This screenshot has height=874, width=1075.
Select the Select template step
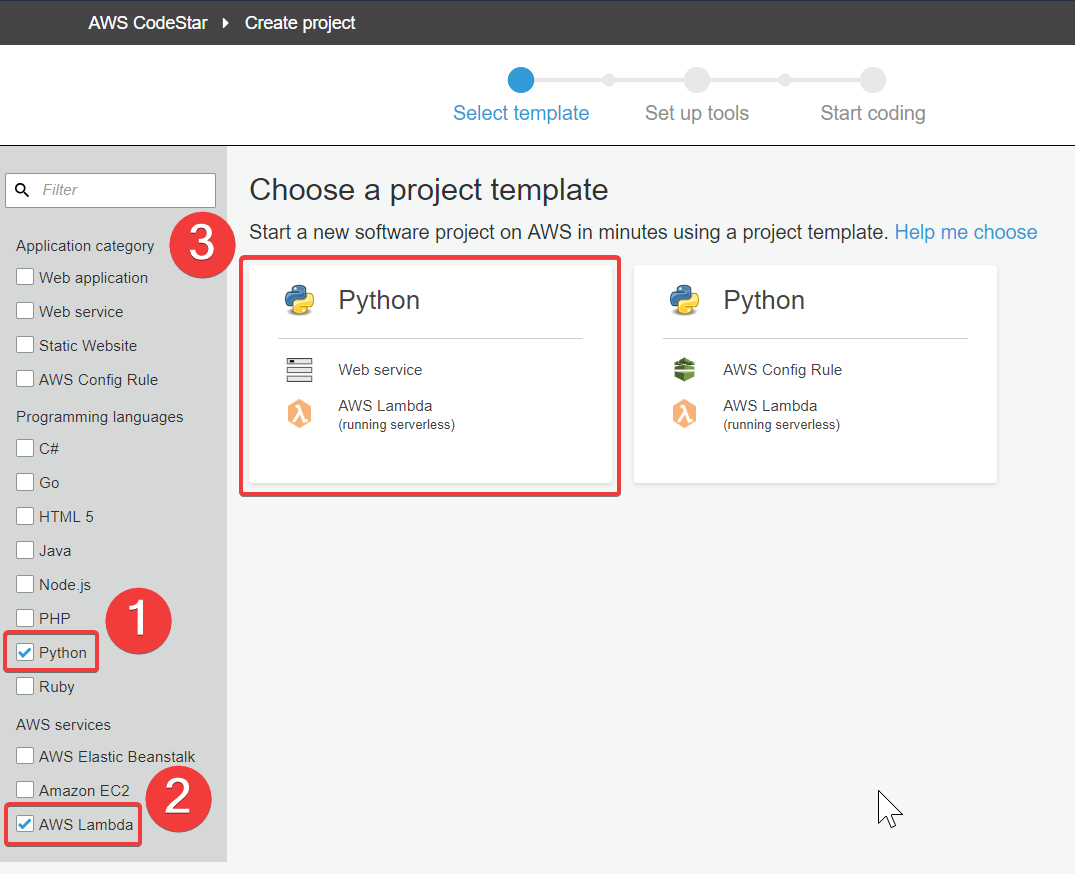(521, 113)
